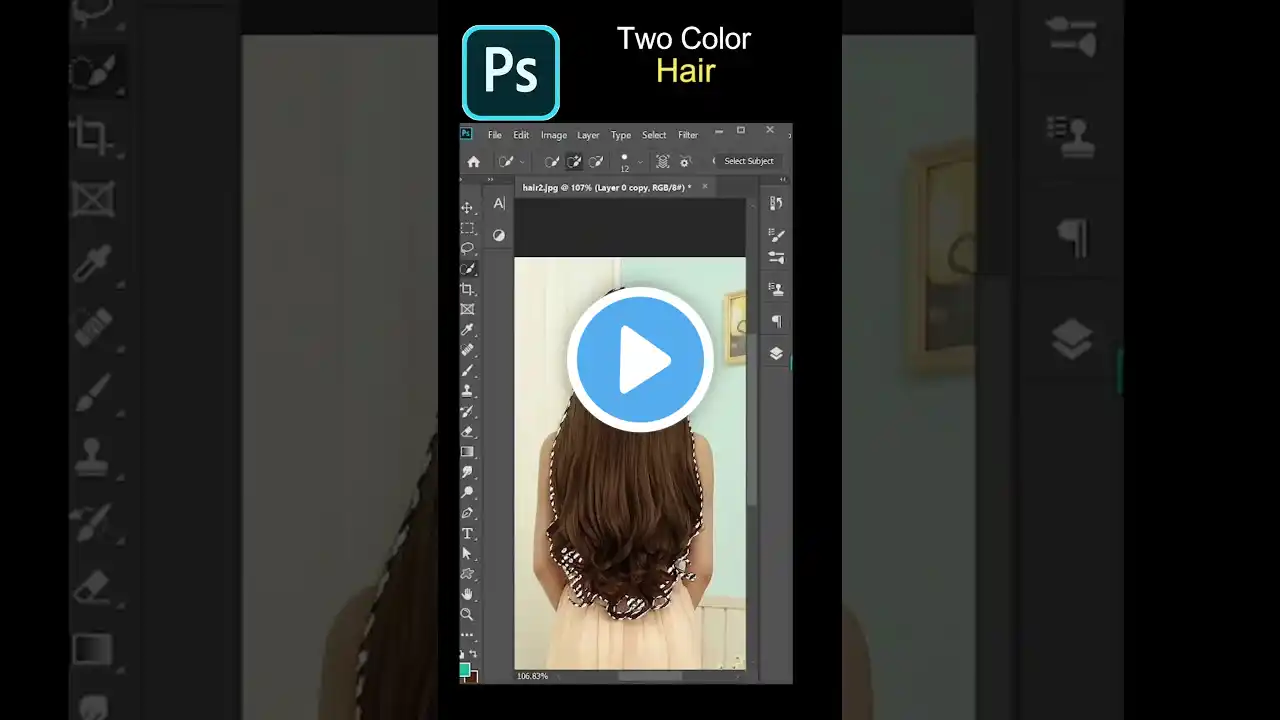Select the Quick Selection tool in the toolbox
Viewport: 1280px width, 720px height.
[x=467, y=269]
